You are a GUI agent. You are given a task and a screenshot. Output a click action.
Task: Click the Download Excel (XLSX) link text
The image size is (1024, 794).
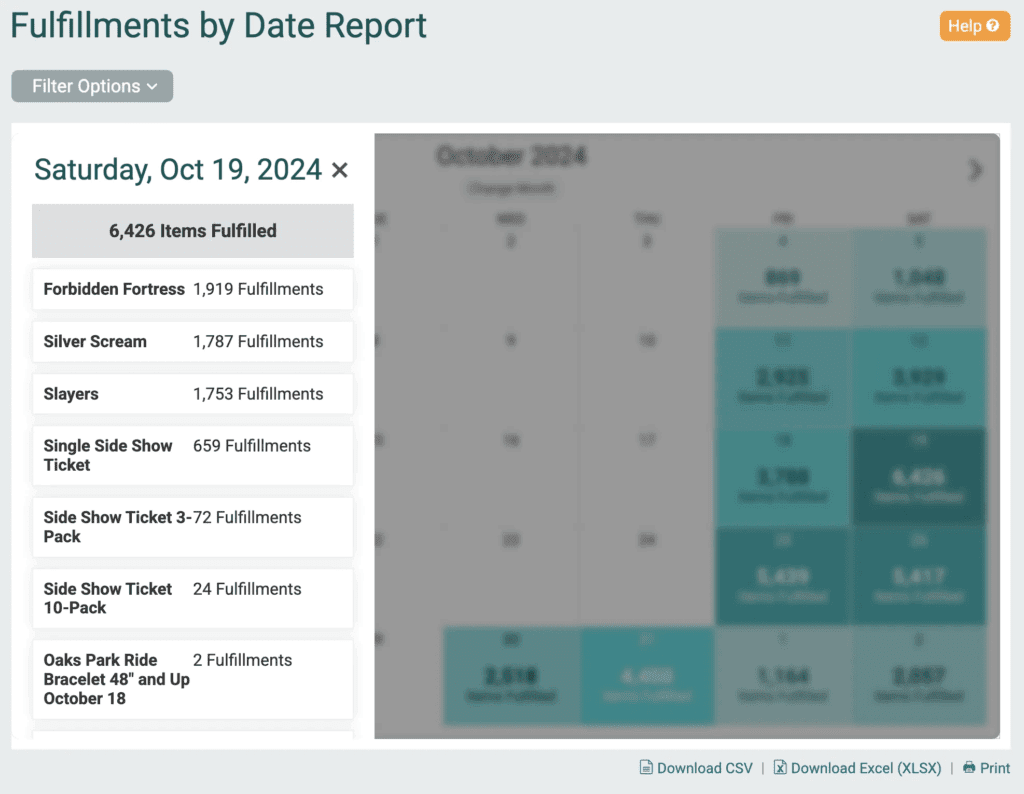coord(866,768)
